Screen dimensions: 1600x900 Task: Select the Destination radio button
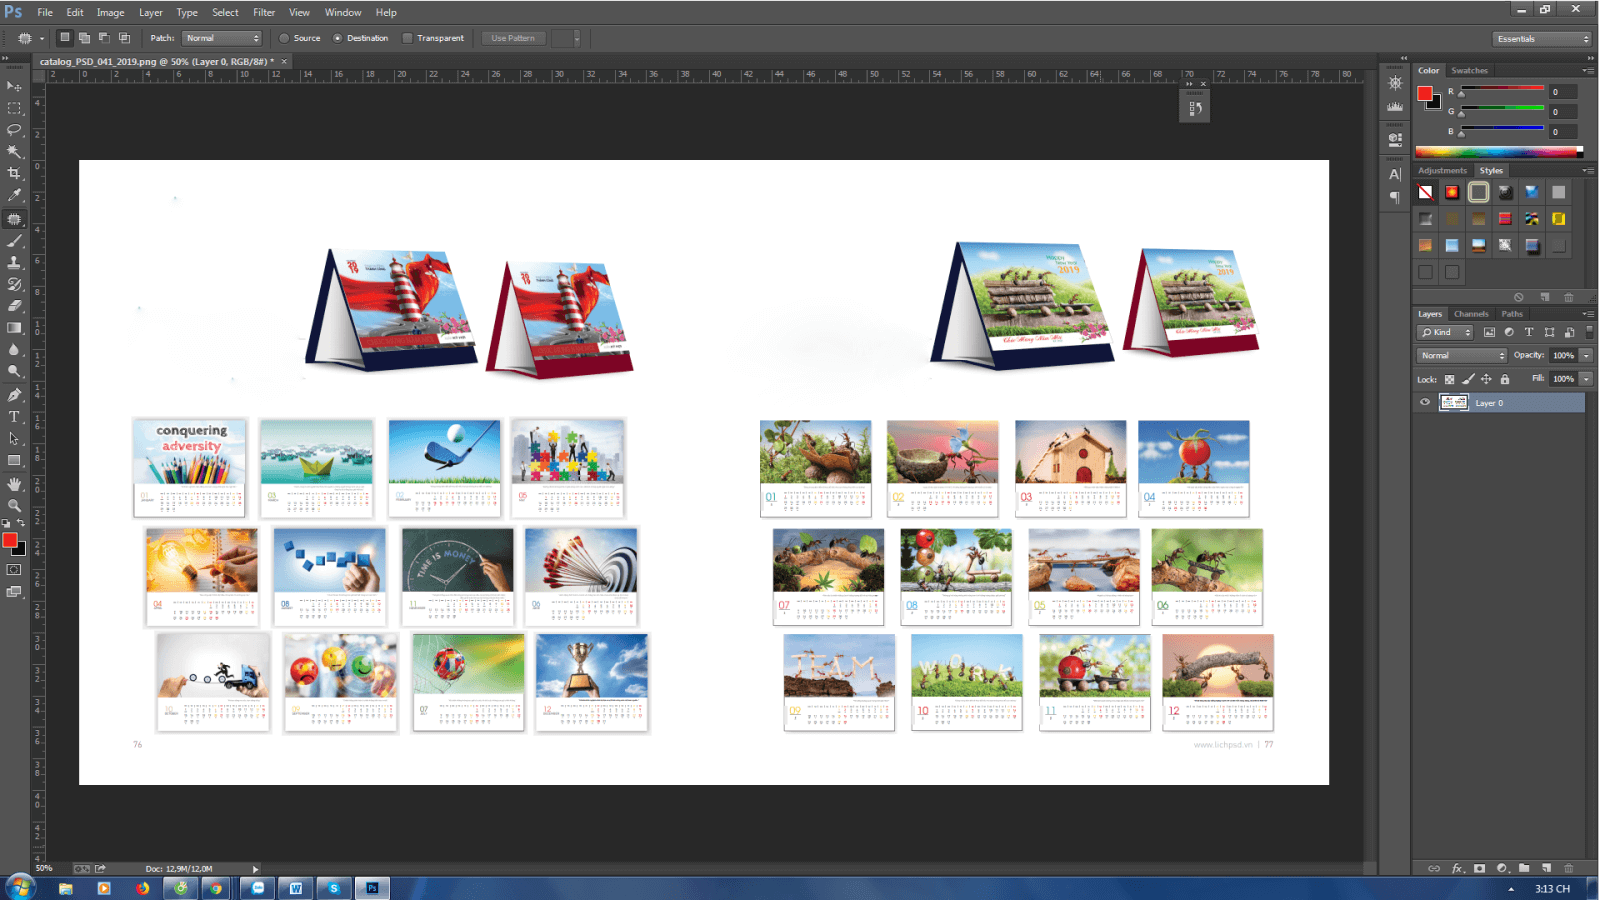[x=338, y=38]
